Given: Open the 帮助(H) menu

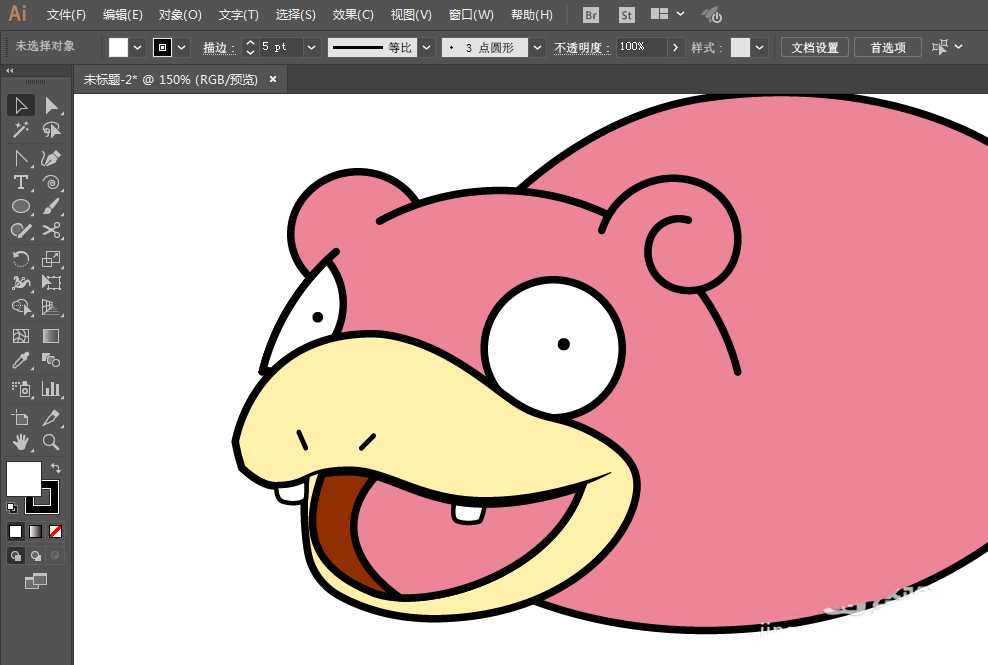Looking at the screenshot, I should 531,14.
